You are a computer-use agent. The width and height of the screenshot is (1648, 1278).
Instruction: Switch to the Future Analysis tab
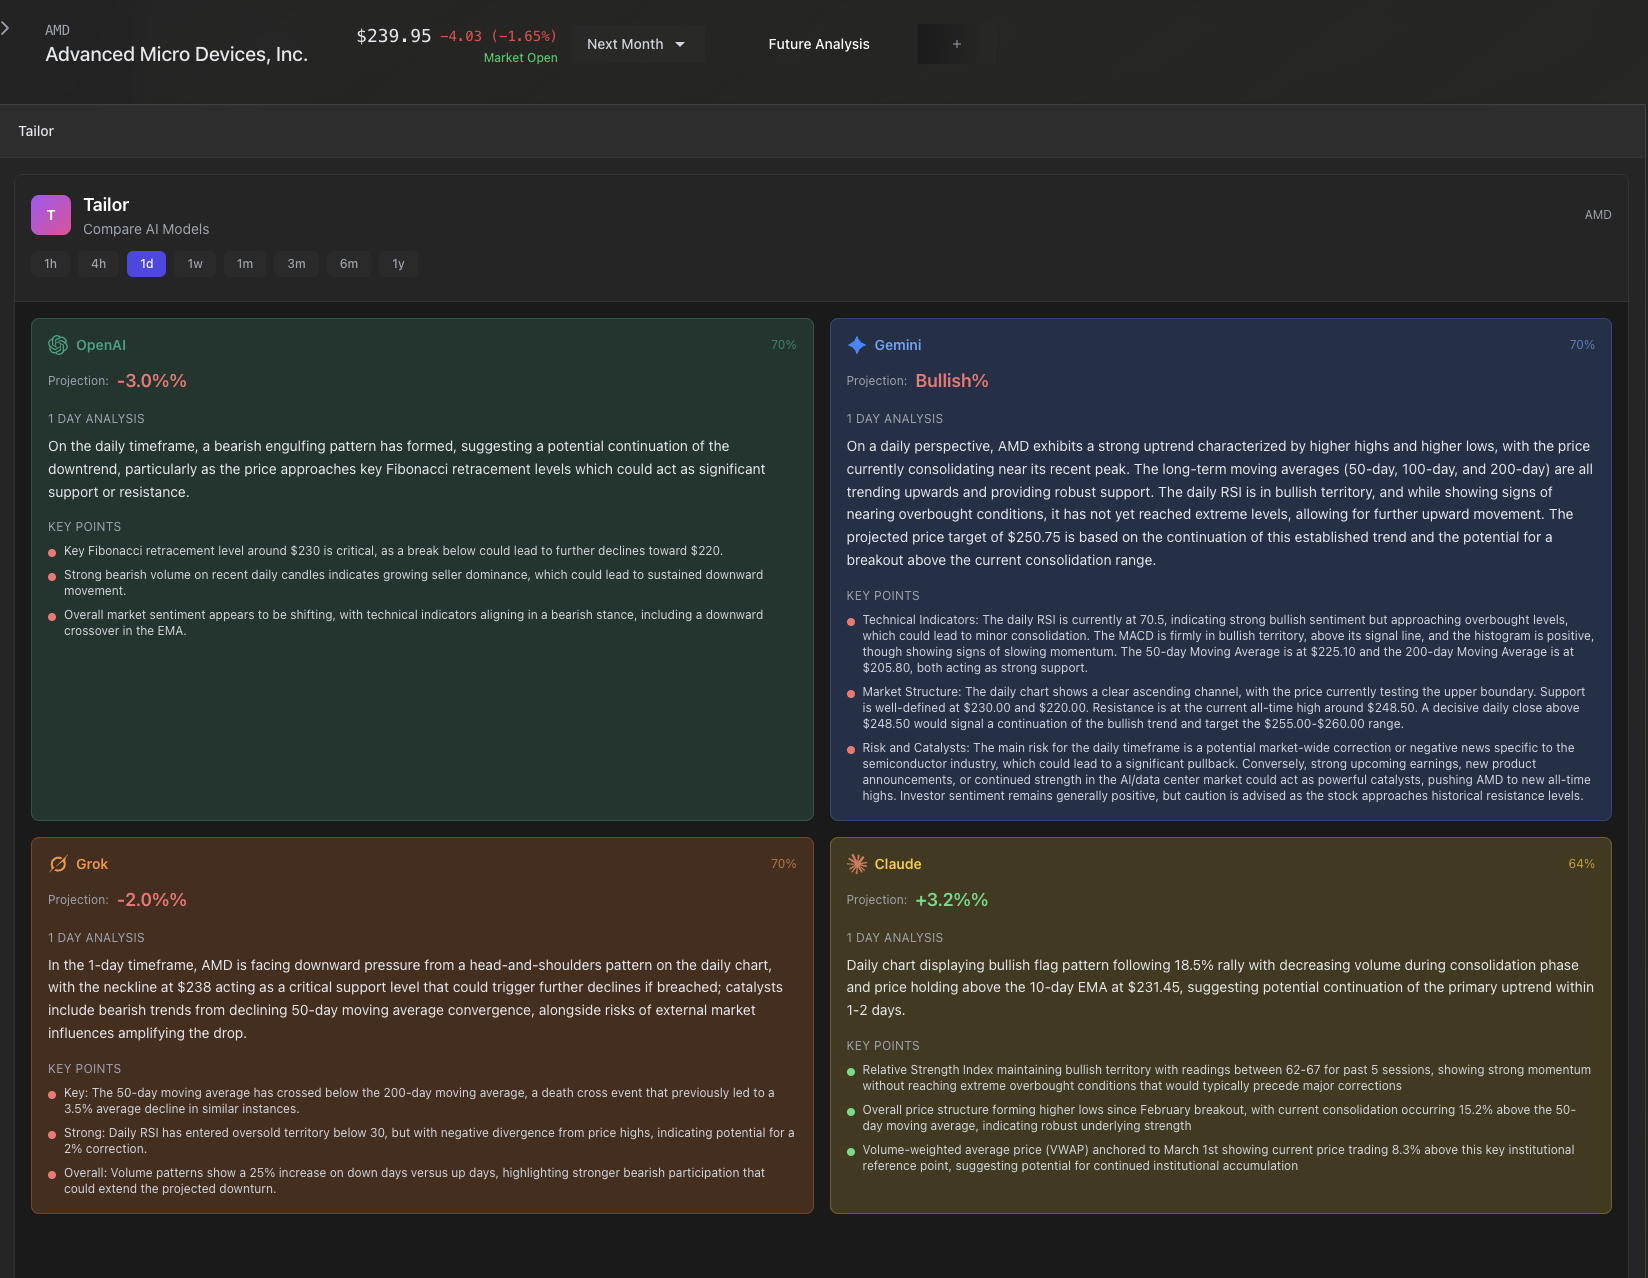click(x=818, y=44)
